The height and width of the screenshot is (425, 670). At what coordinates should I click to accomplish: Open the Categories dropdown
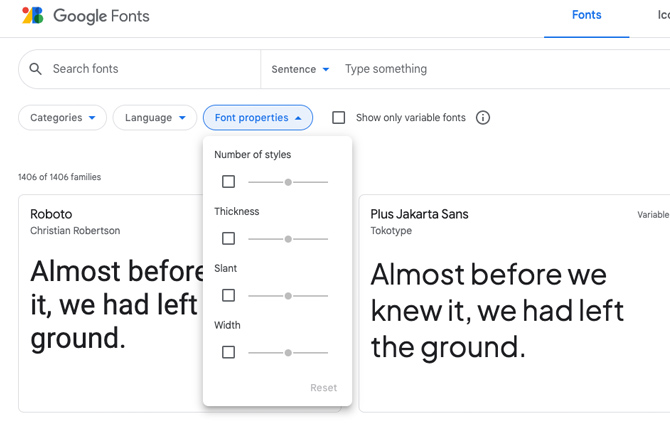tap(62, 117)
